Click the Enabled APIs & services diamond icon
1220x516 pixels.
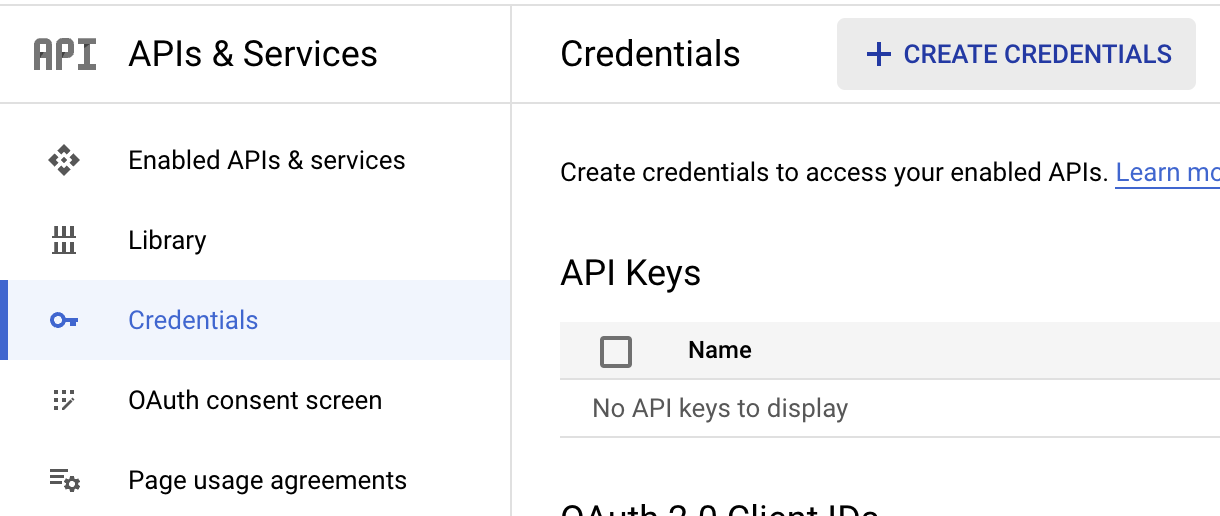pyautogui.click(x=64, y=160)
